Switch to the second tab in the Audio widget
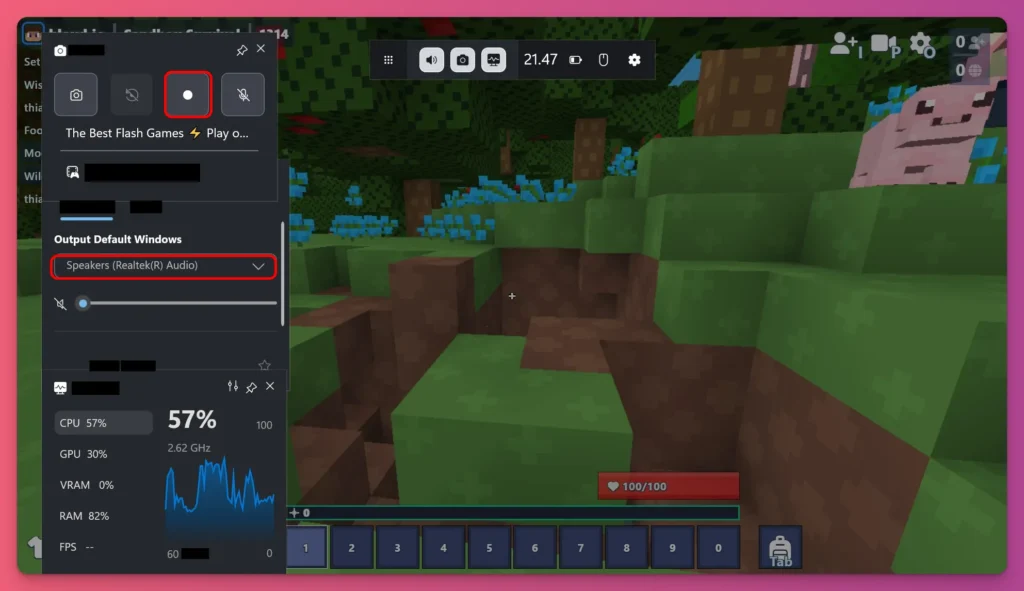1024x591 pixels. tap(144, 209)
